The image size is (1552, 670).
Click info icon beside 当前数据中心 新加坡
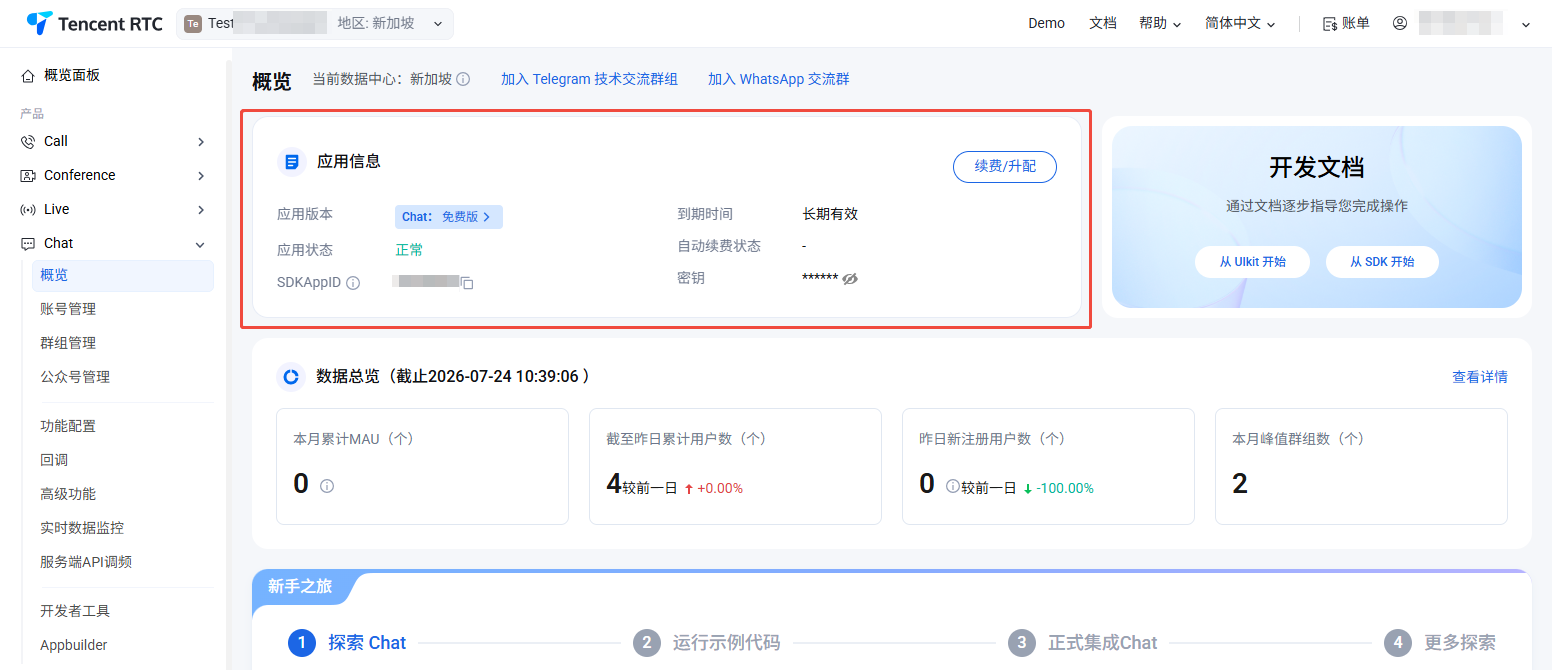pyautogui.click(x=463, y=79)
